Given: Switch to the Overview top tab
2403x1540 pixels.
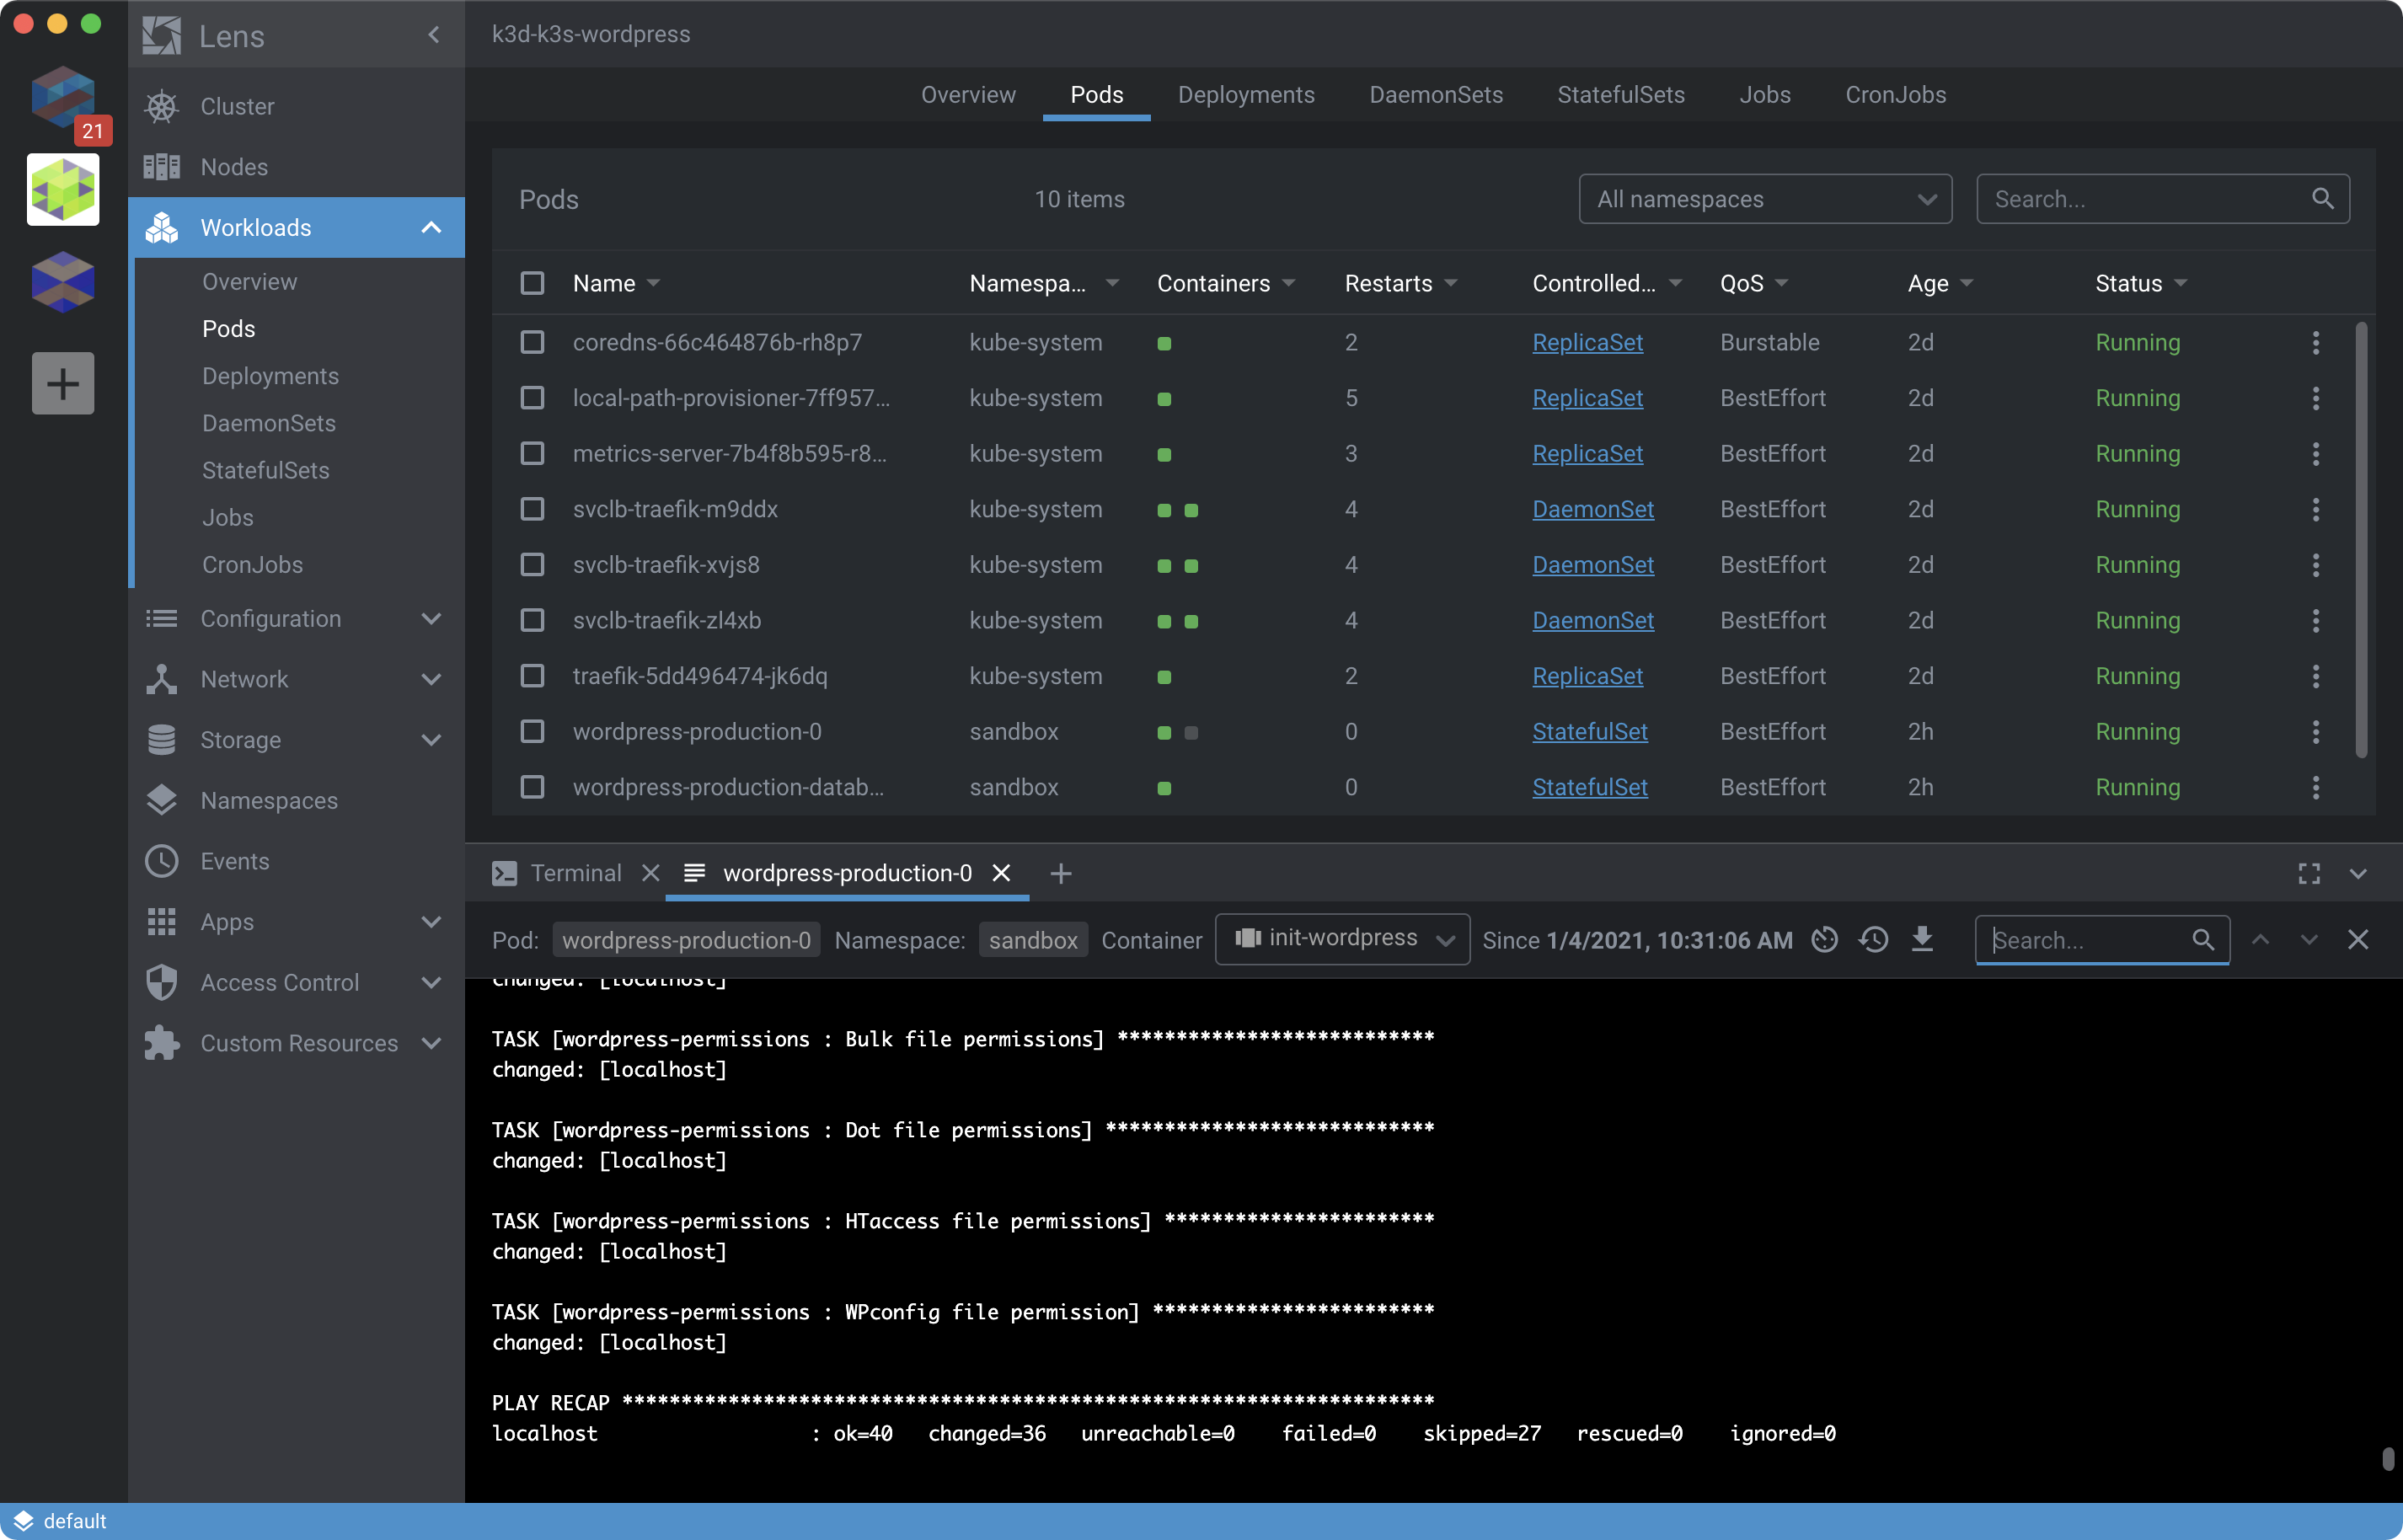Looking at the screenshot, I should point(968,95).
